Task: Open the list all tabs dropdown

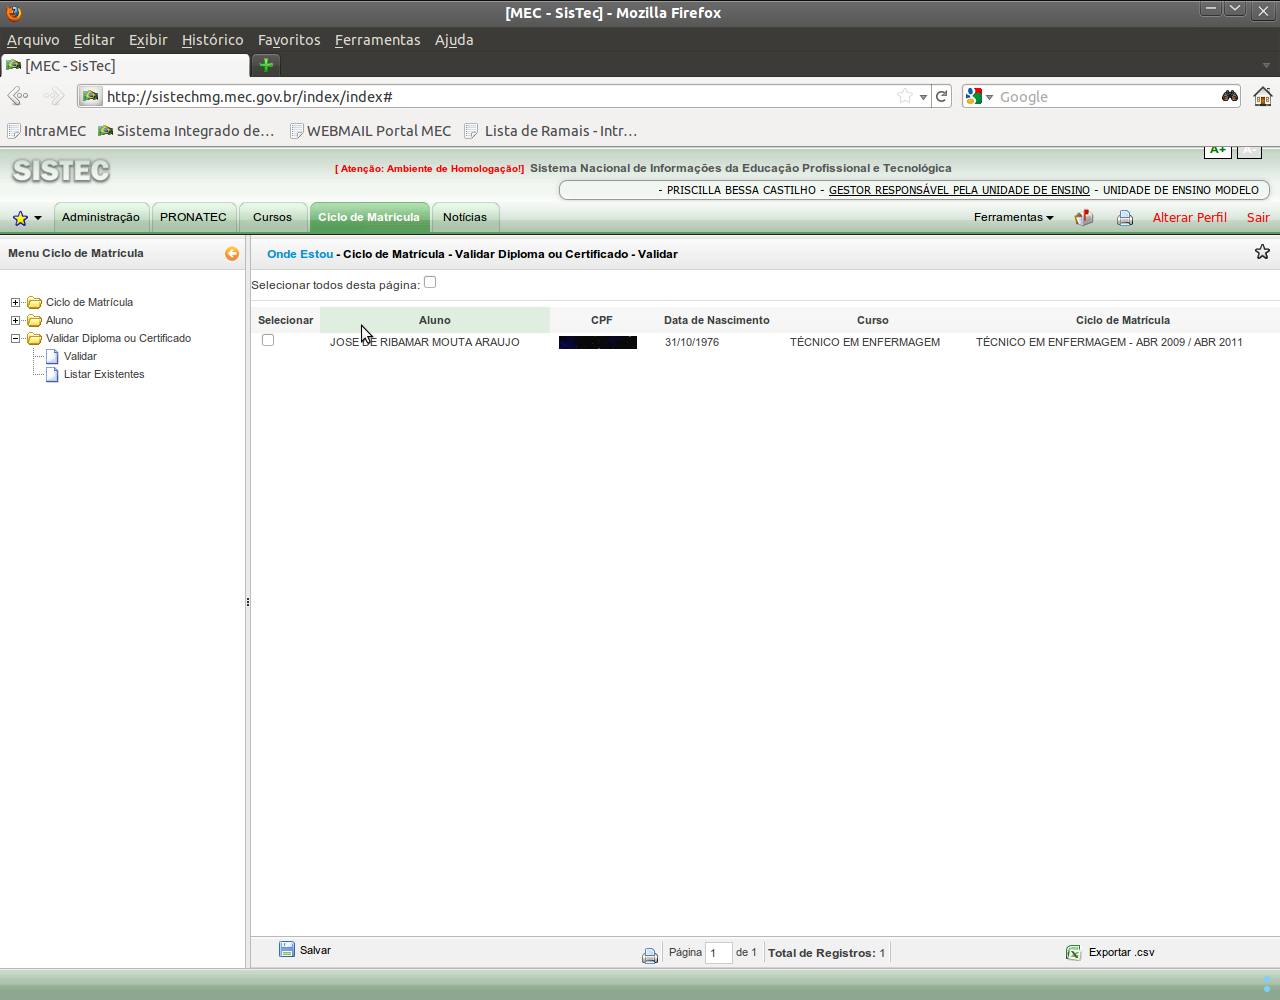Action: [1266, 65]
